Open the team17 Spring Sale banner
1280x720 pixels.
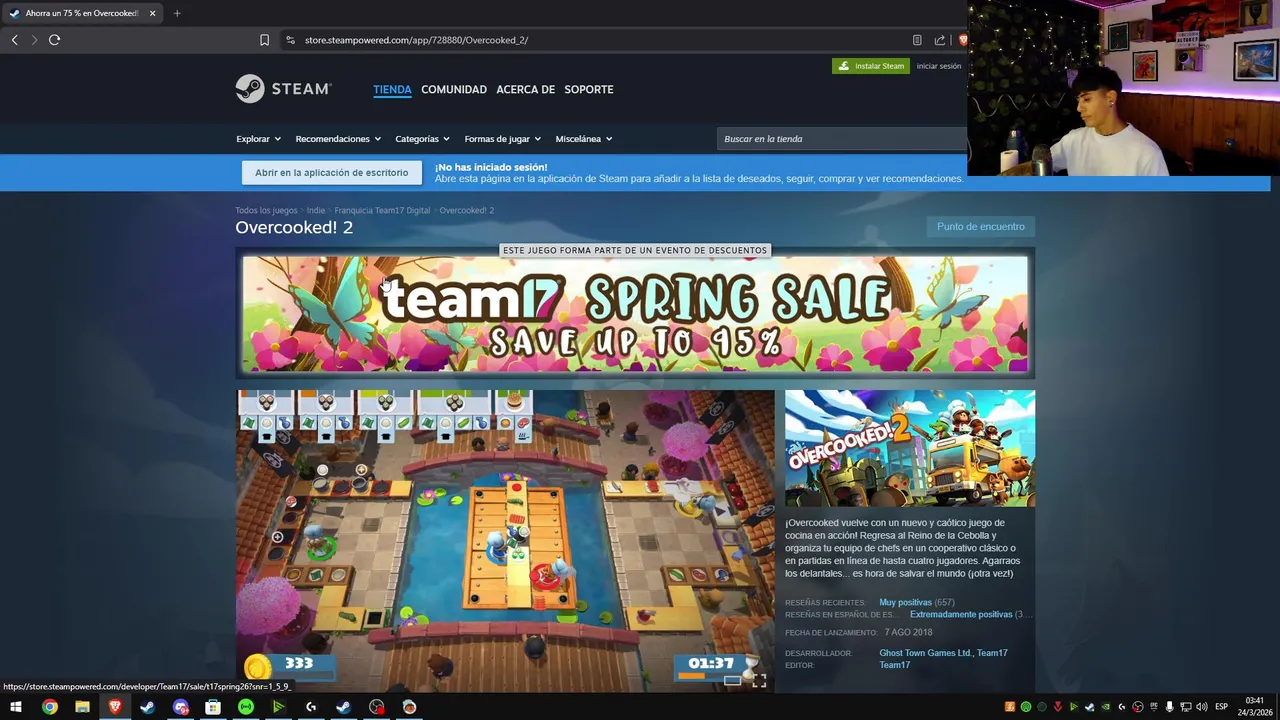[x=635, y=314]
